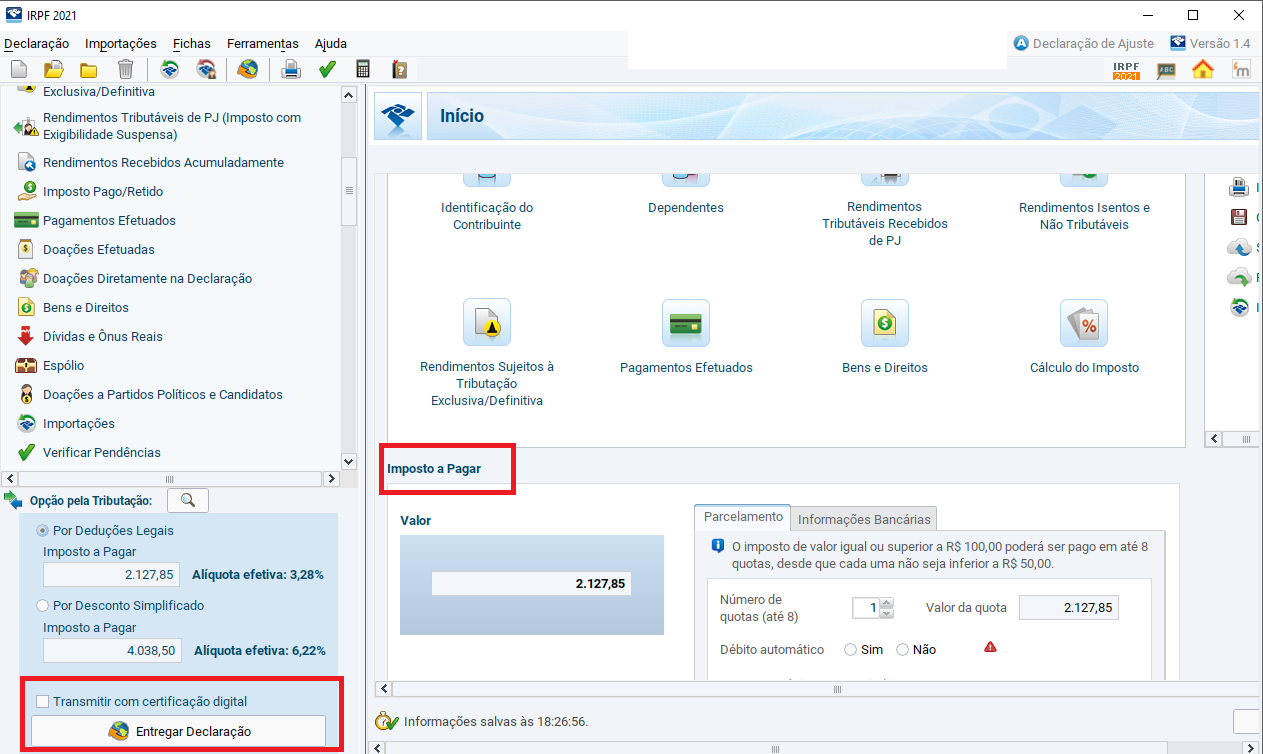
Task: Open Doações a Partidos Políticos e Candidatos
Action: click(x=163, y=394)
